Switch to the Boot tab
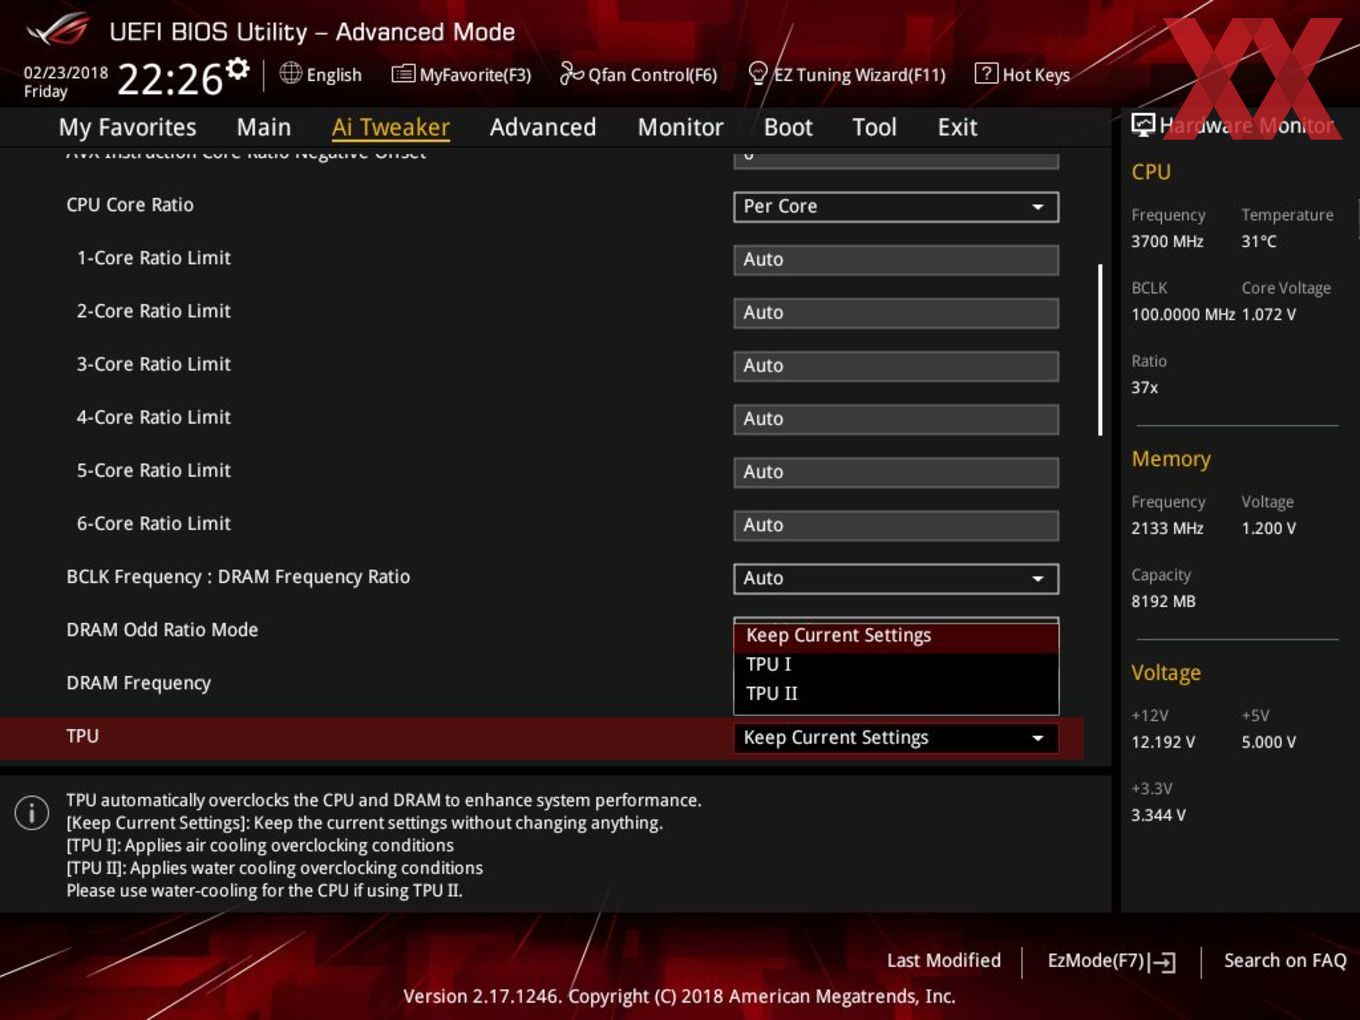Image resolution: width=1360 pixels, height=1020 pixels. pos(788,127)
